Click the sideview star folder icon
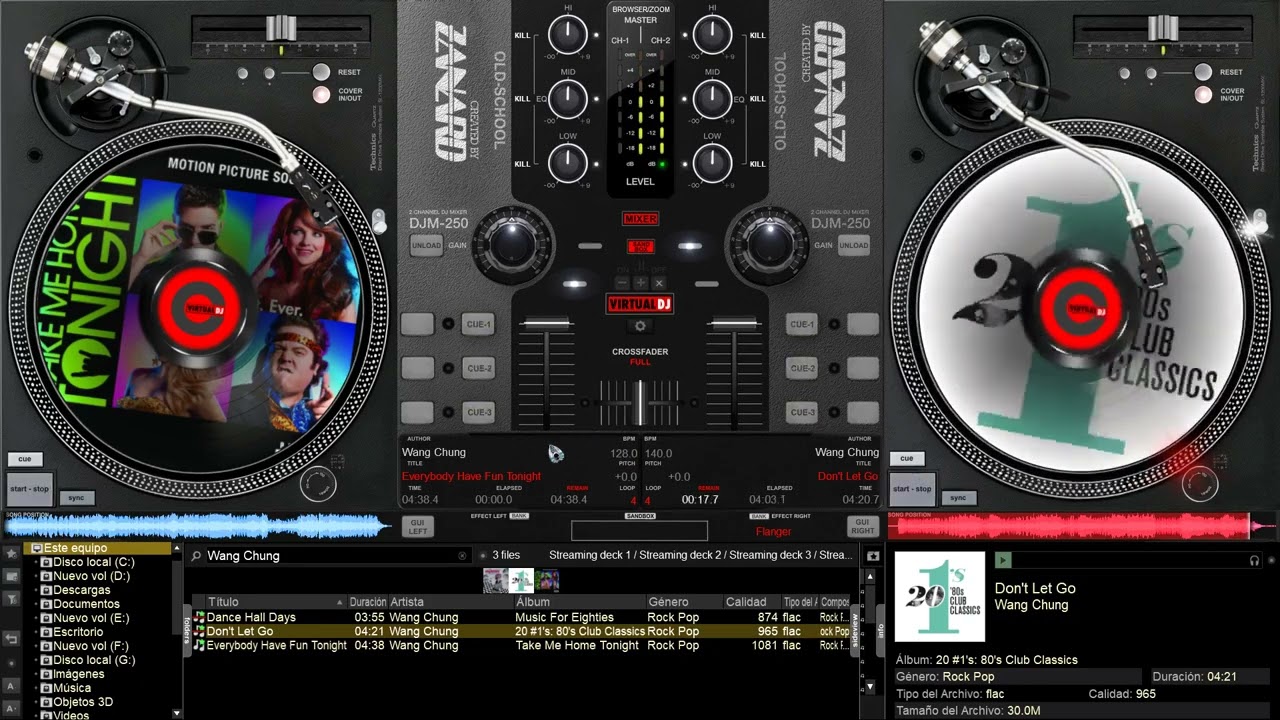The height and width of the screenshot is (720, 1280). coord(873,555)
